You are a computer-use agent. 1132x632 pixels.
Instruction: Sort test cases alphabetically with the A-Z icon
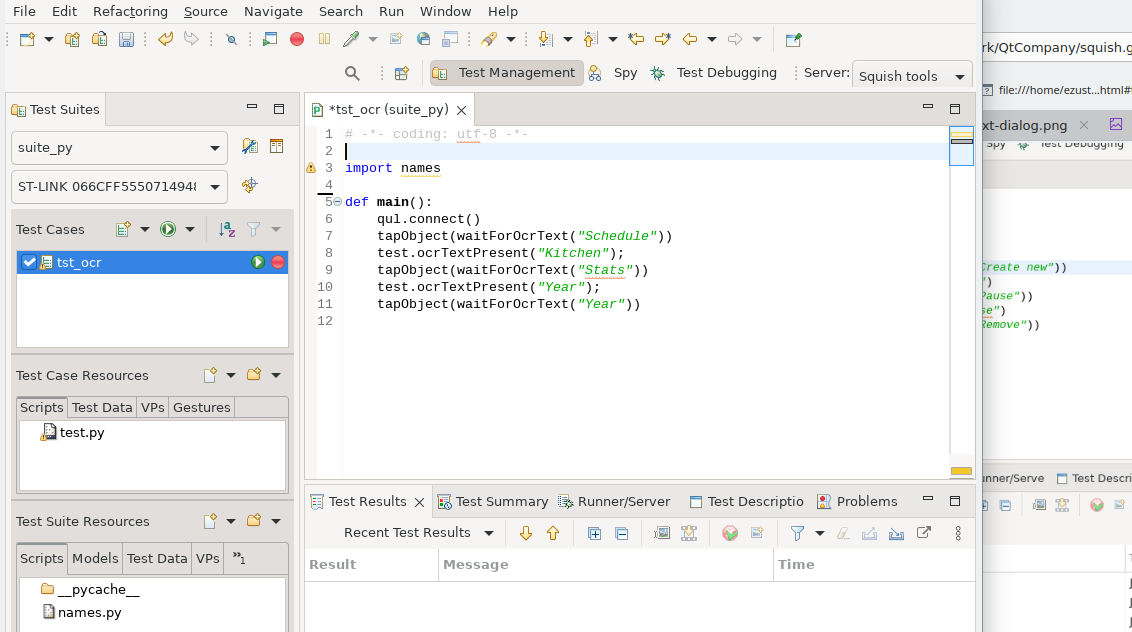click(227, 229)
